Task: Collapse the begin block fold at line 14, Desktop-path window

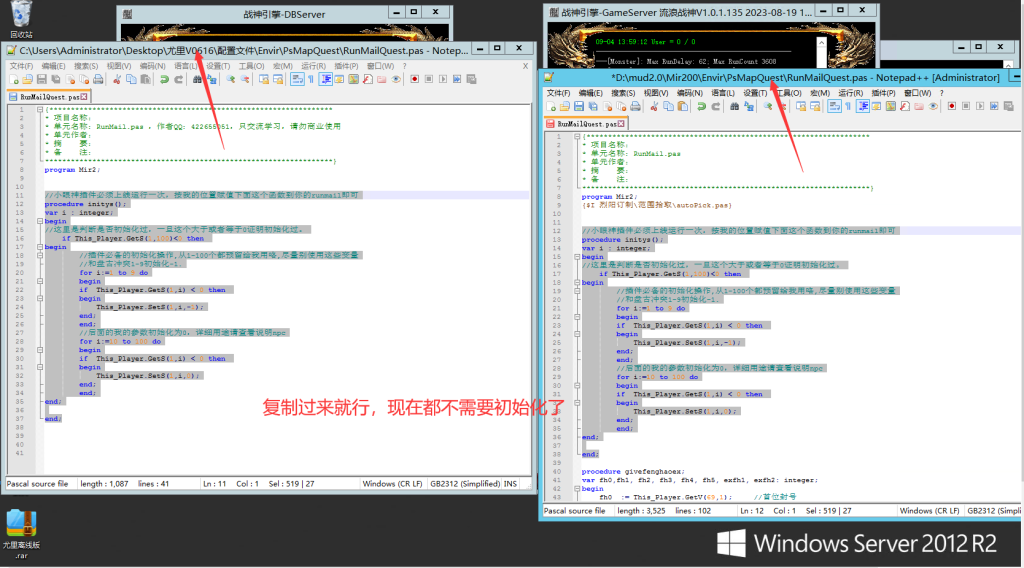Action: pyautogui.click(x=39, y=222)
